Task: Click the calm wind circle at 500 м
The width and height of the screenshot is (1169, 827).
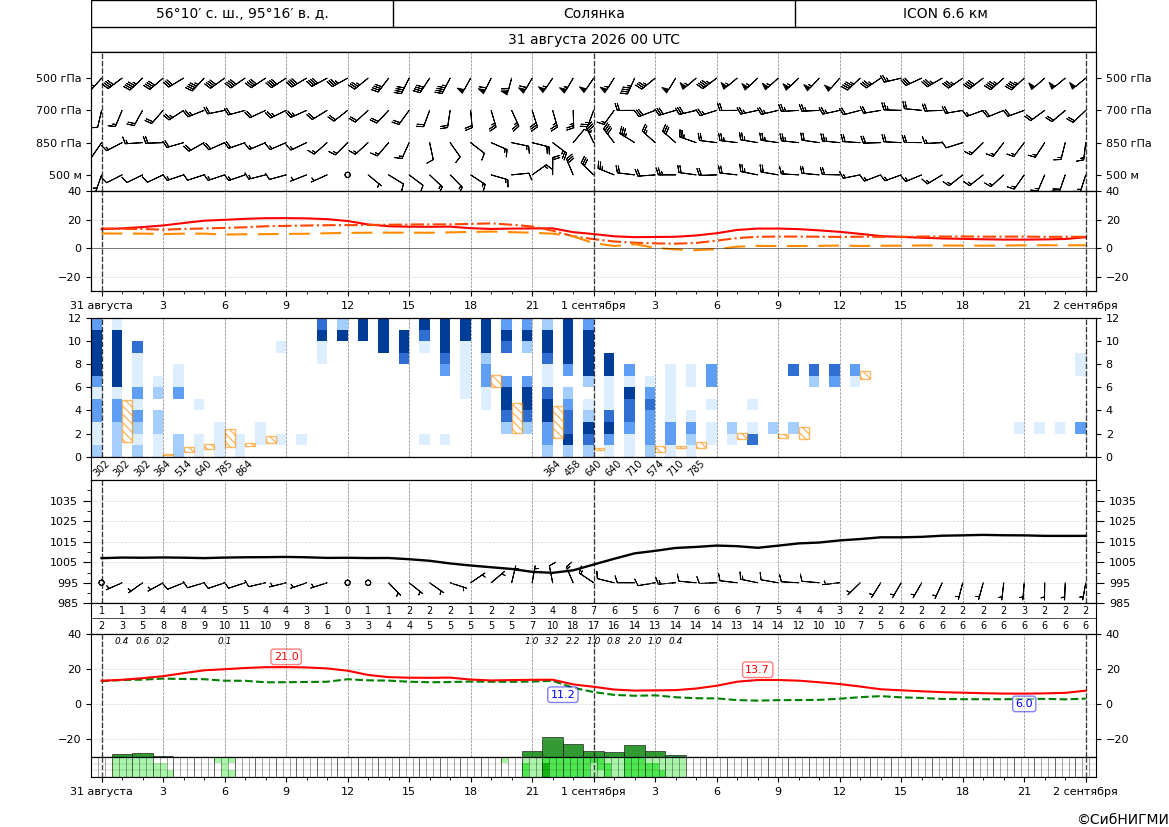Action: click(x=347, y=174)
